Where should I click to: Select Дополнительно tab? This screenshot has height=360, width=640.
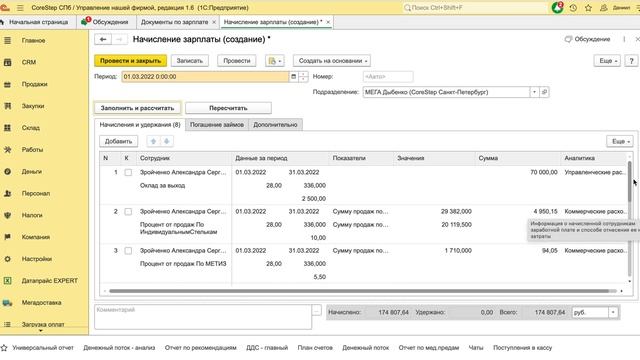tap(275, 124)
